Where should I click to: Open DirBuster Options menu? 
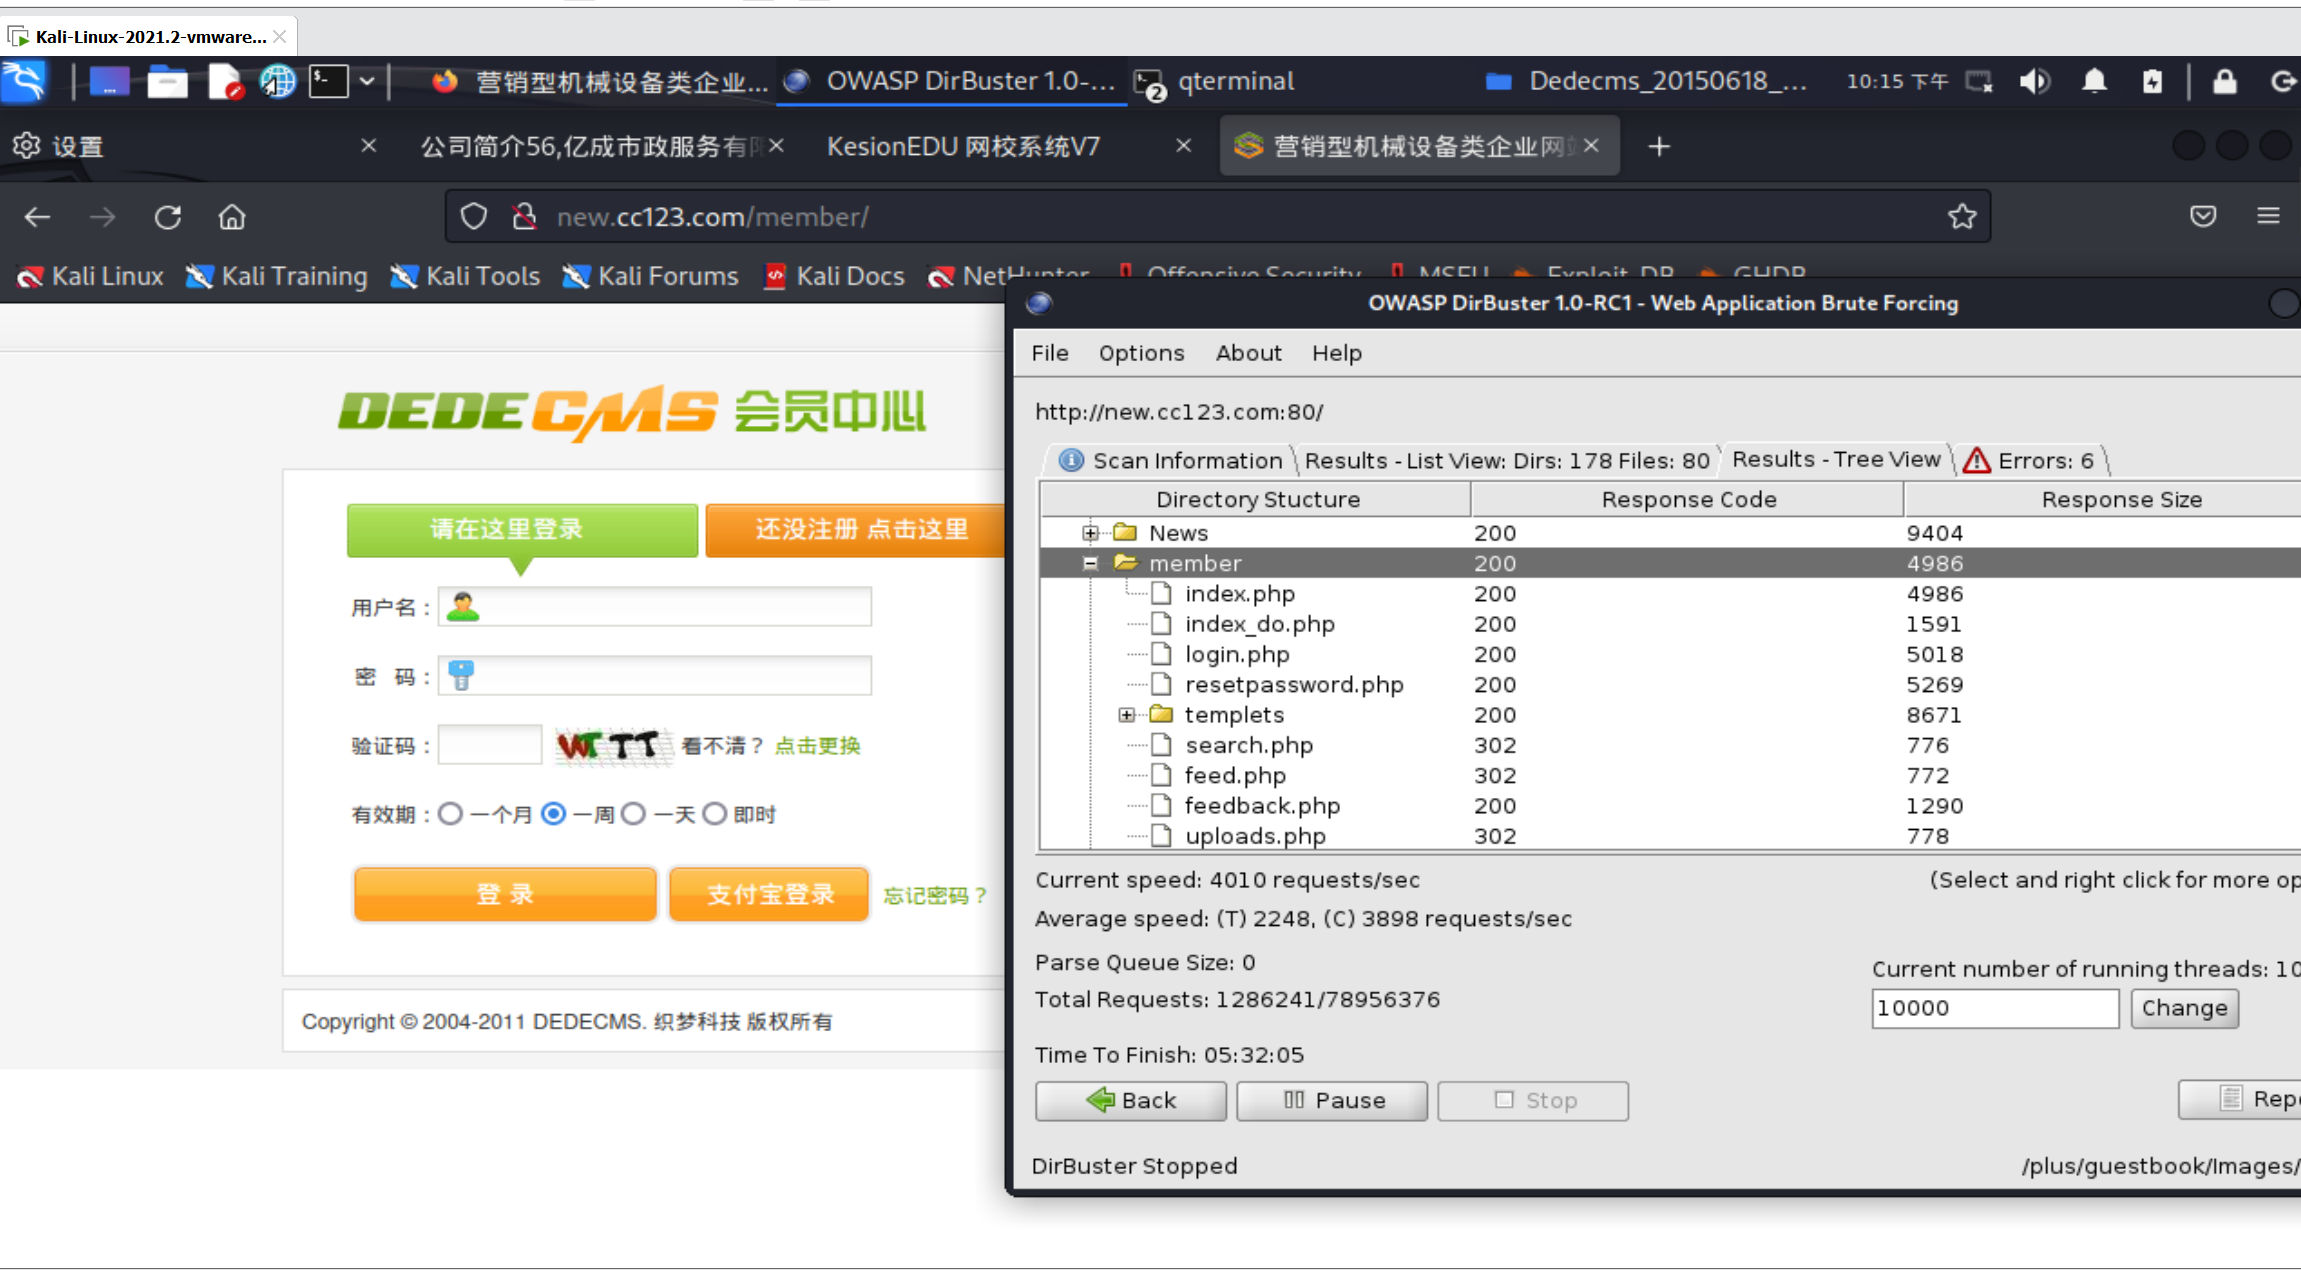[1141, 353]
